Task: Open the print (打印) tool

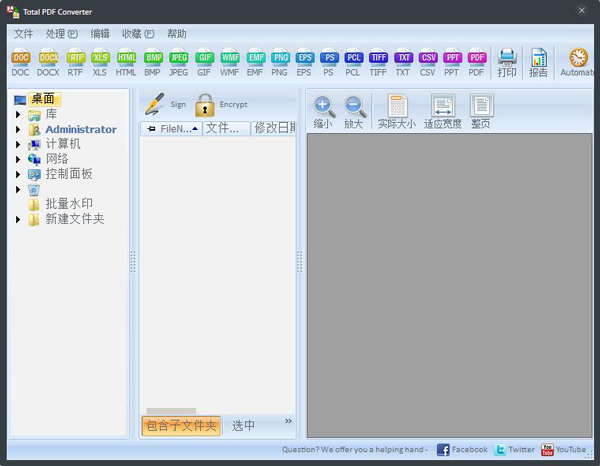Action: (507, 63)
